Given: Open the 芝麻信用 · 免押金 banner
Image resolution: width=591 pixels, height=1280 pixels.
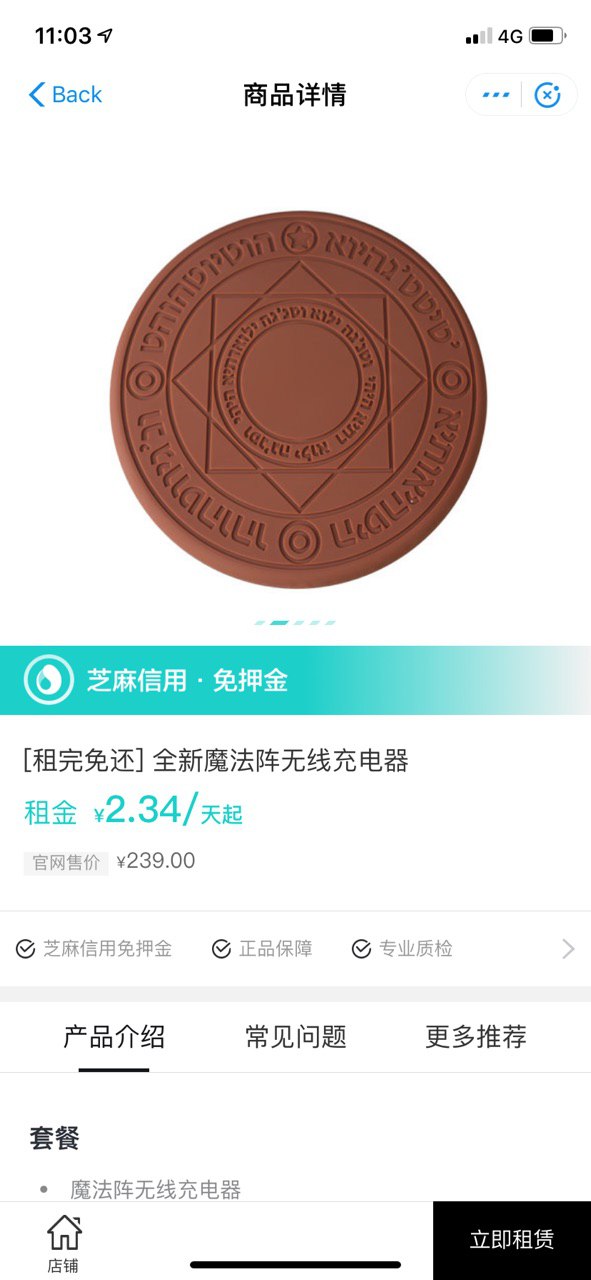Looking at the screenshot, I should (295, 680).
